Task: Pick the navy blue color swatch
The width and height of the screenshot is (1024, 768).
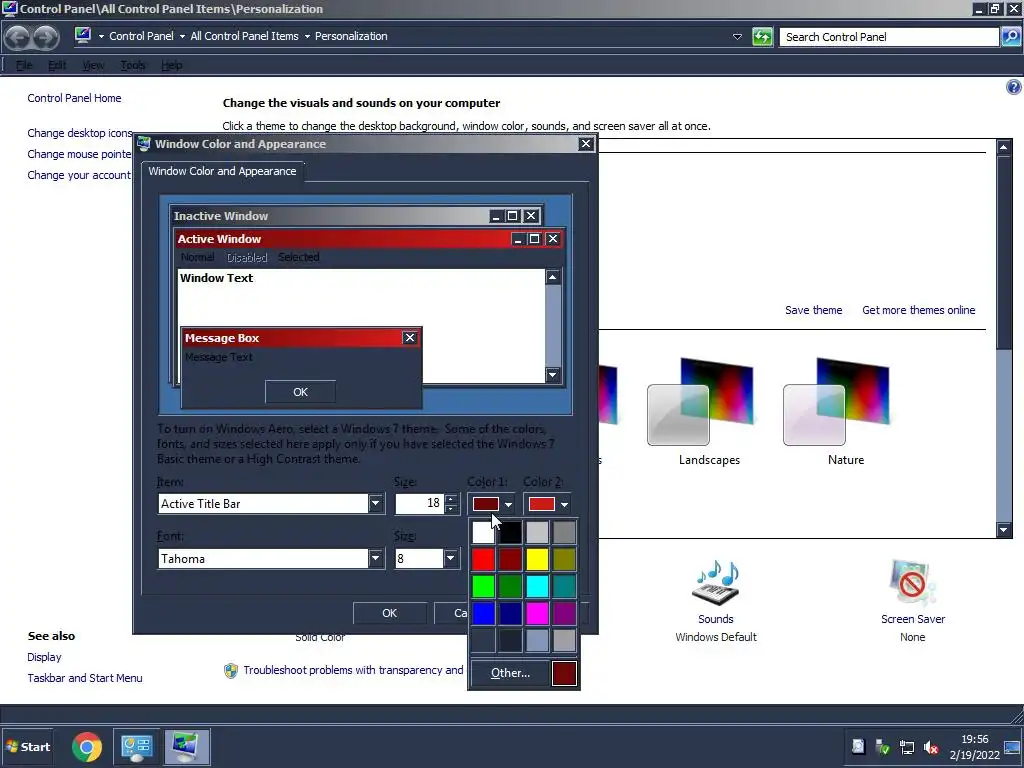Action: (510, 613)
